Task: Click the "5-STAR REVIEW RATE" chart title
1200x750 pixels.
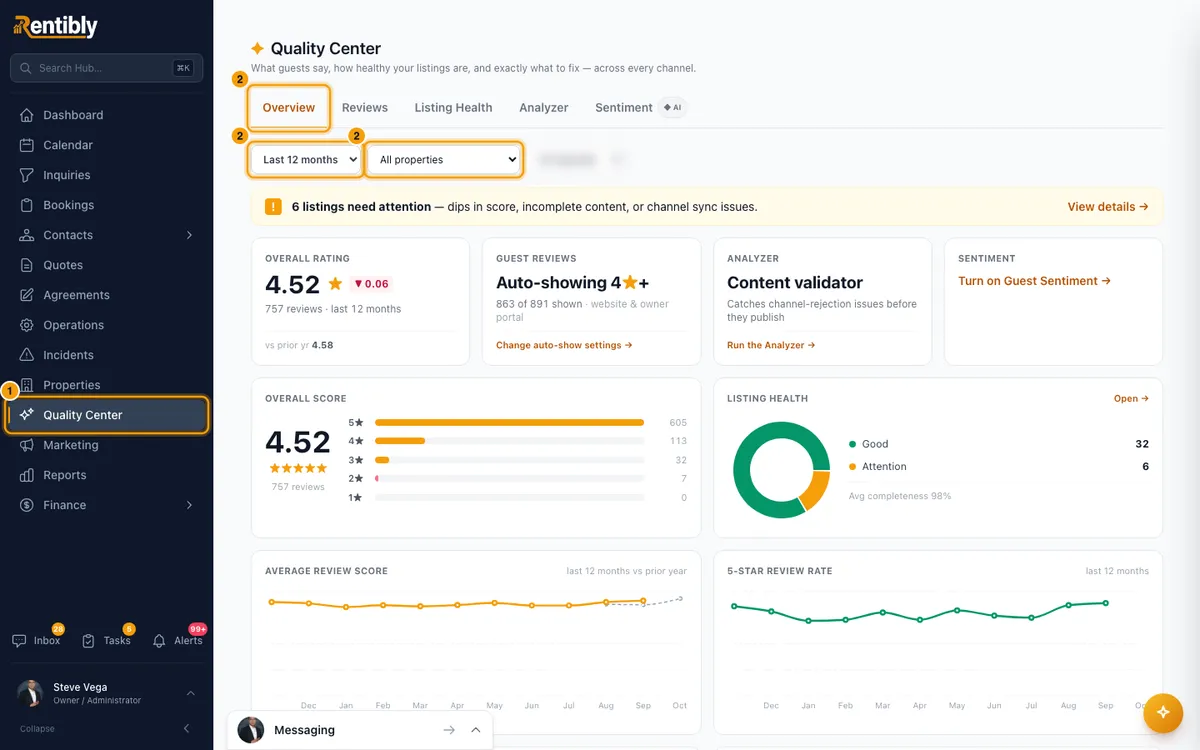Action: pyautogui.click(x=780, y=571)
